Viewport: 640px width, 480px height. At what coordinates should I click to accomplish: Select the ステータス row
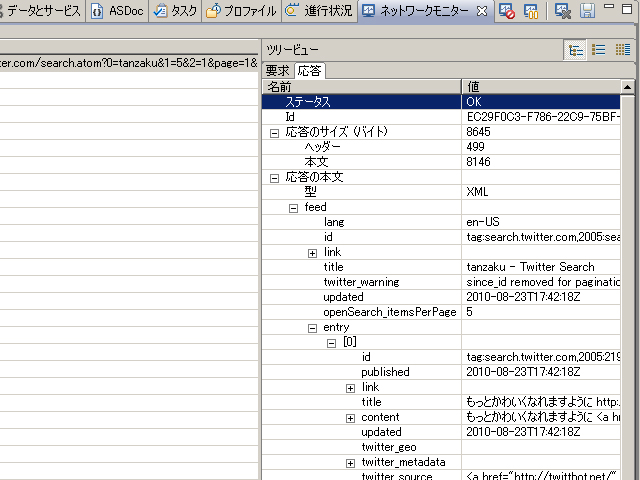[x=441, y=102]
